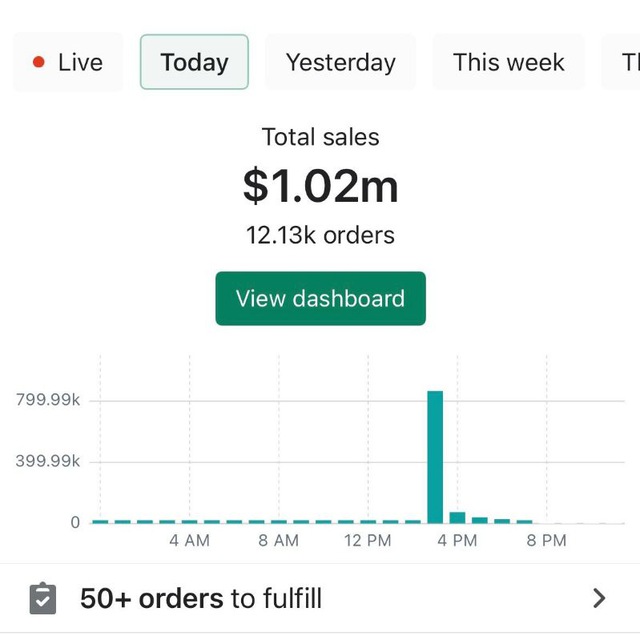Viewport: 640px width, 640px height.
Task: Click the 12 PM label on chart axis
Action: coord(368,540)
